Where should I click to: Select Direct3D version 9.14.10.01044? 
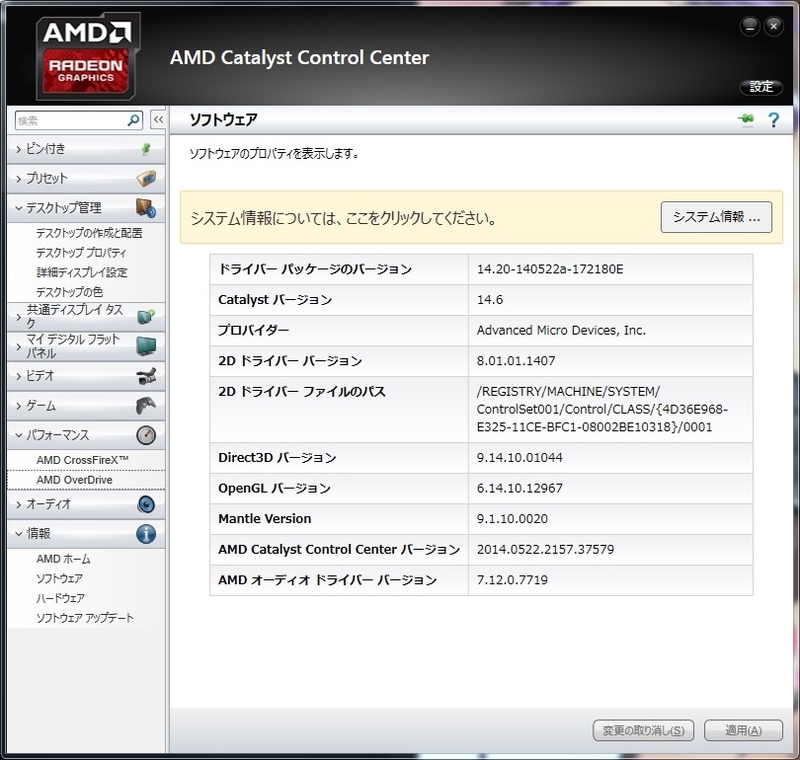(x=519, y=458)
